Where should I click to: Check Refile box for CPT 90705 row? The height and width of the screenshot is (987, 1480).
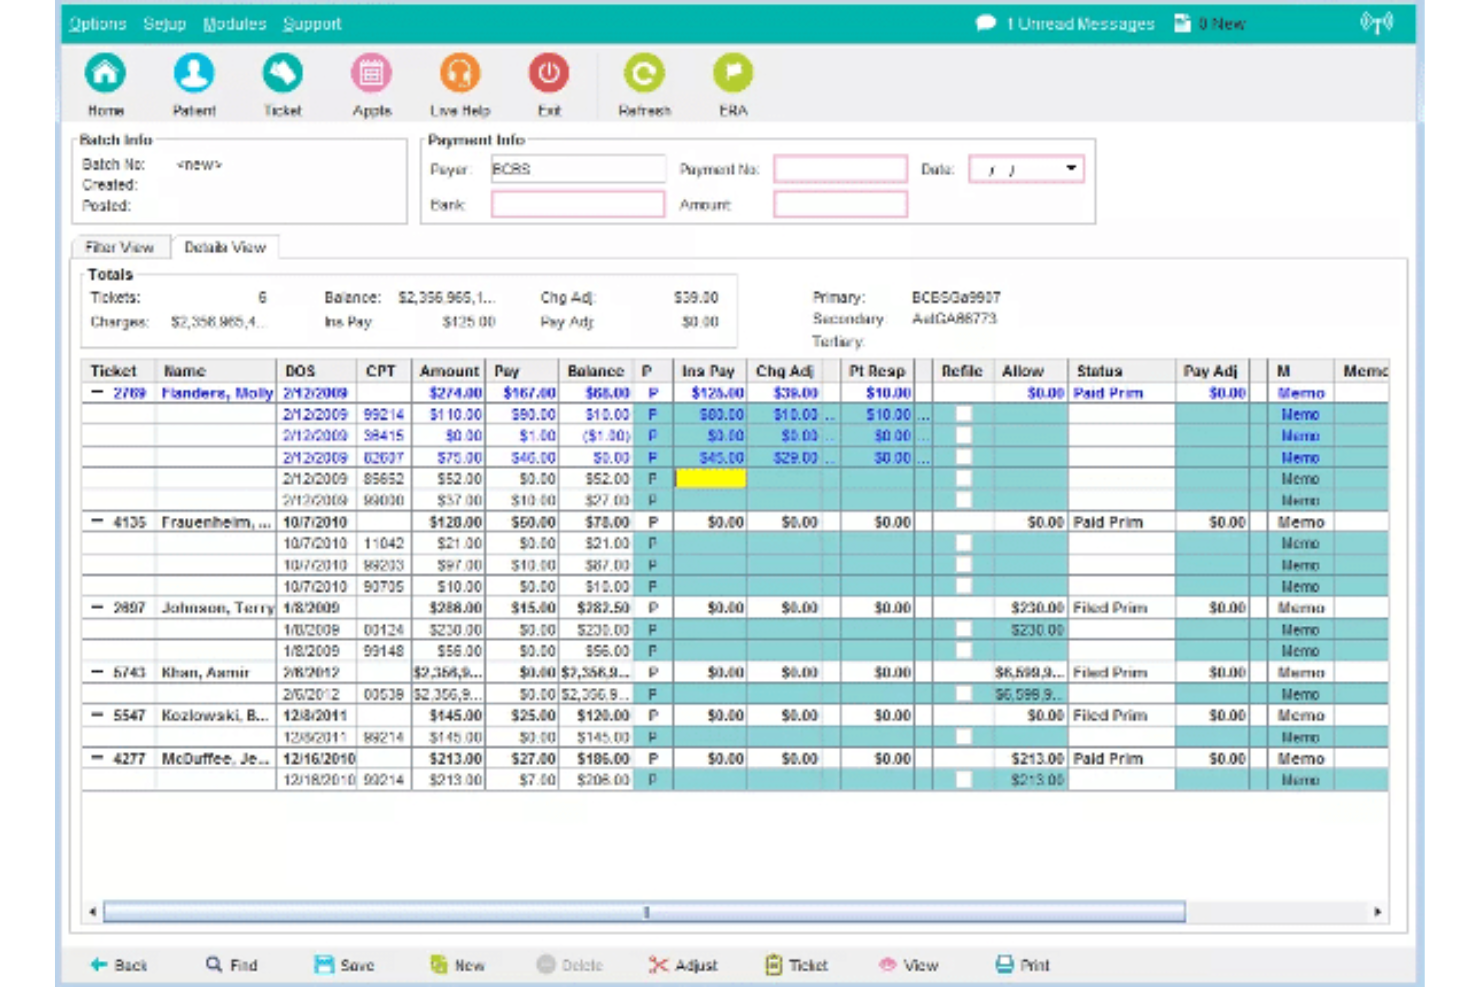(963, 586)
